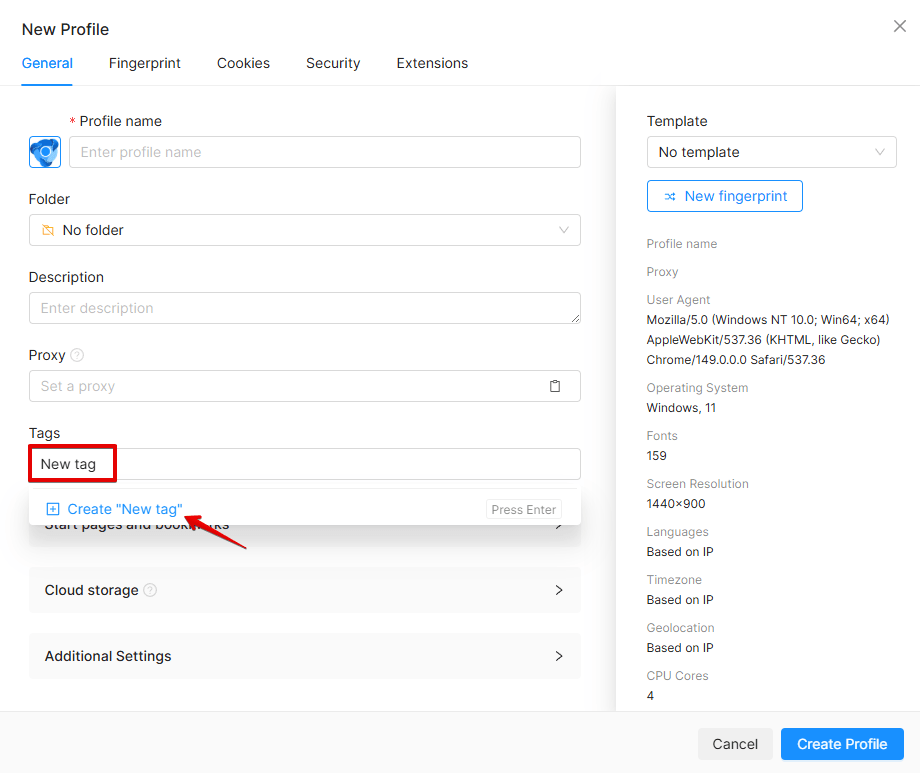Click the 1440×900 screen resolution value
This screenshot has height=773, width=920.
coord(676,504)
